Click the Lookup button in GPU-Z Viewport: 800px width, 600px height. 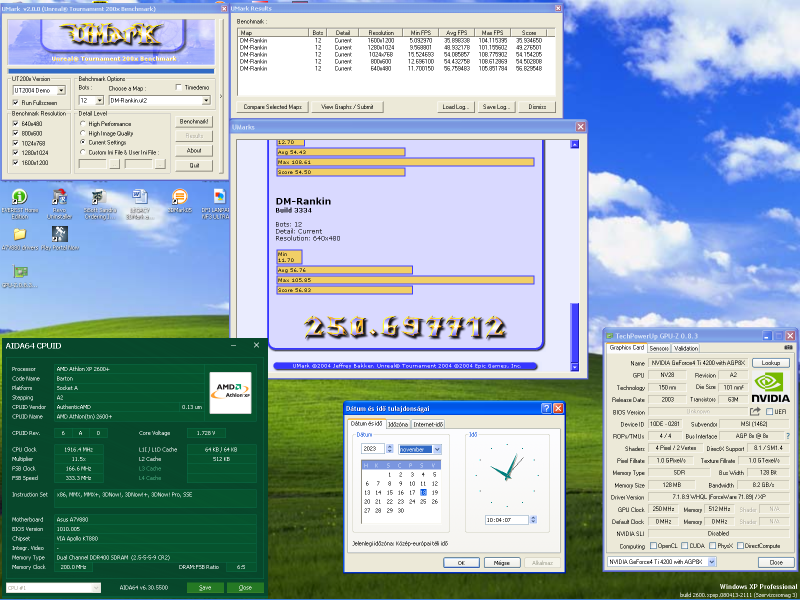coord(770,363)
